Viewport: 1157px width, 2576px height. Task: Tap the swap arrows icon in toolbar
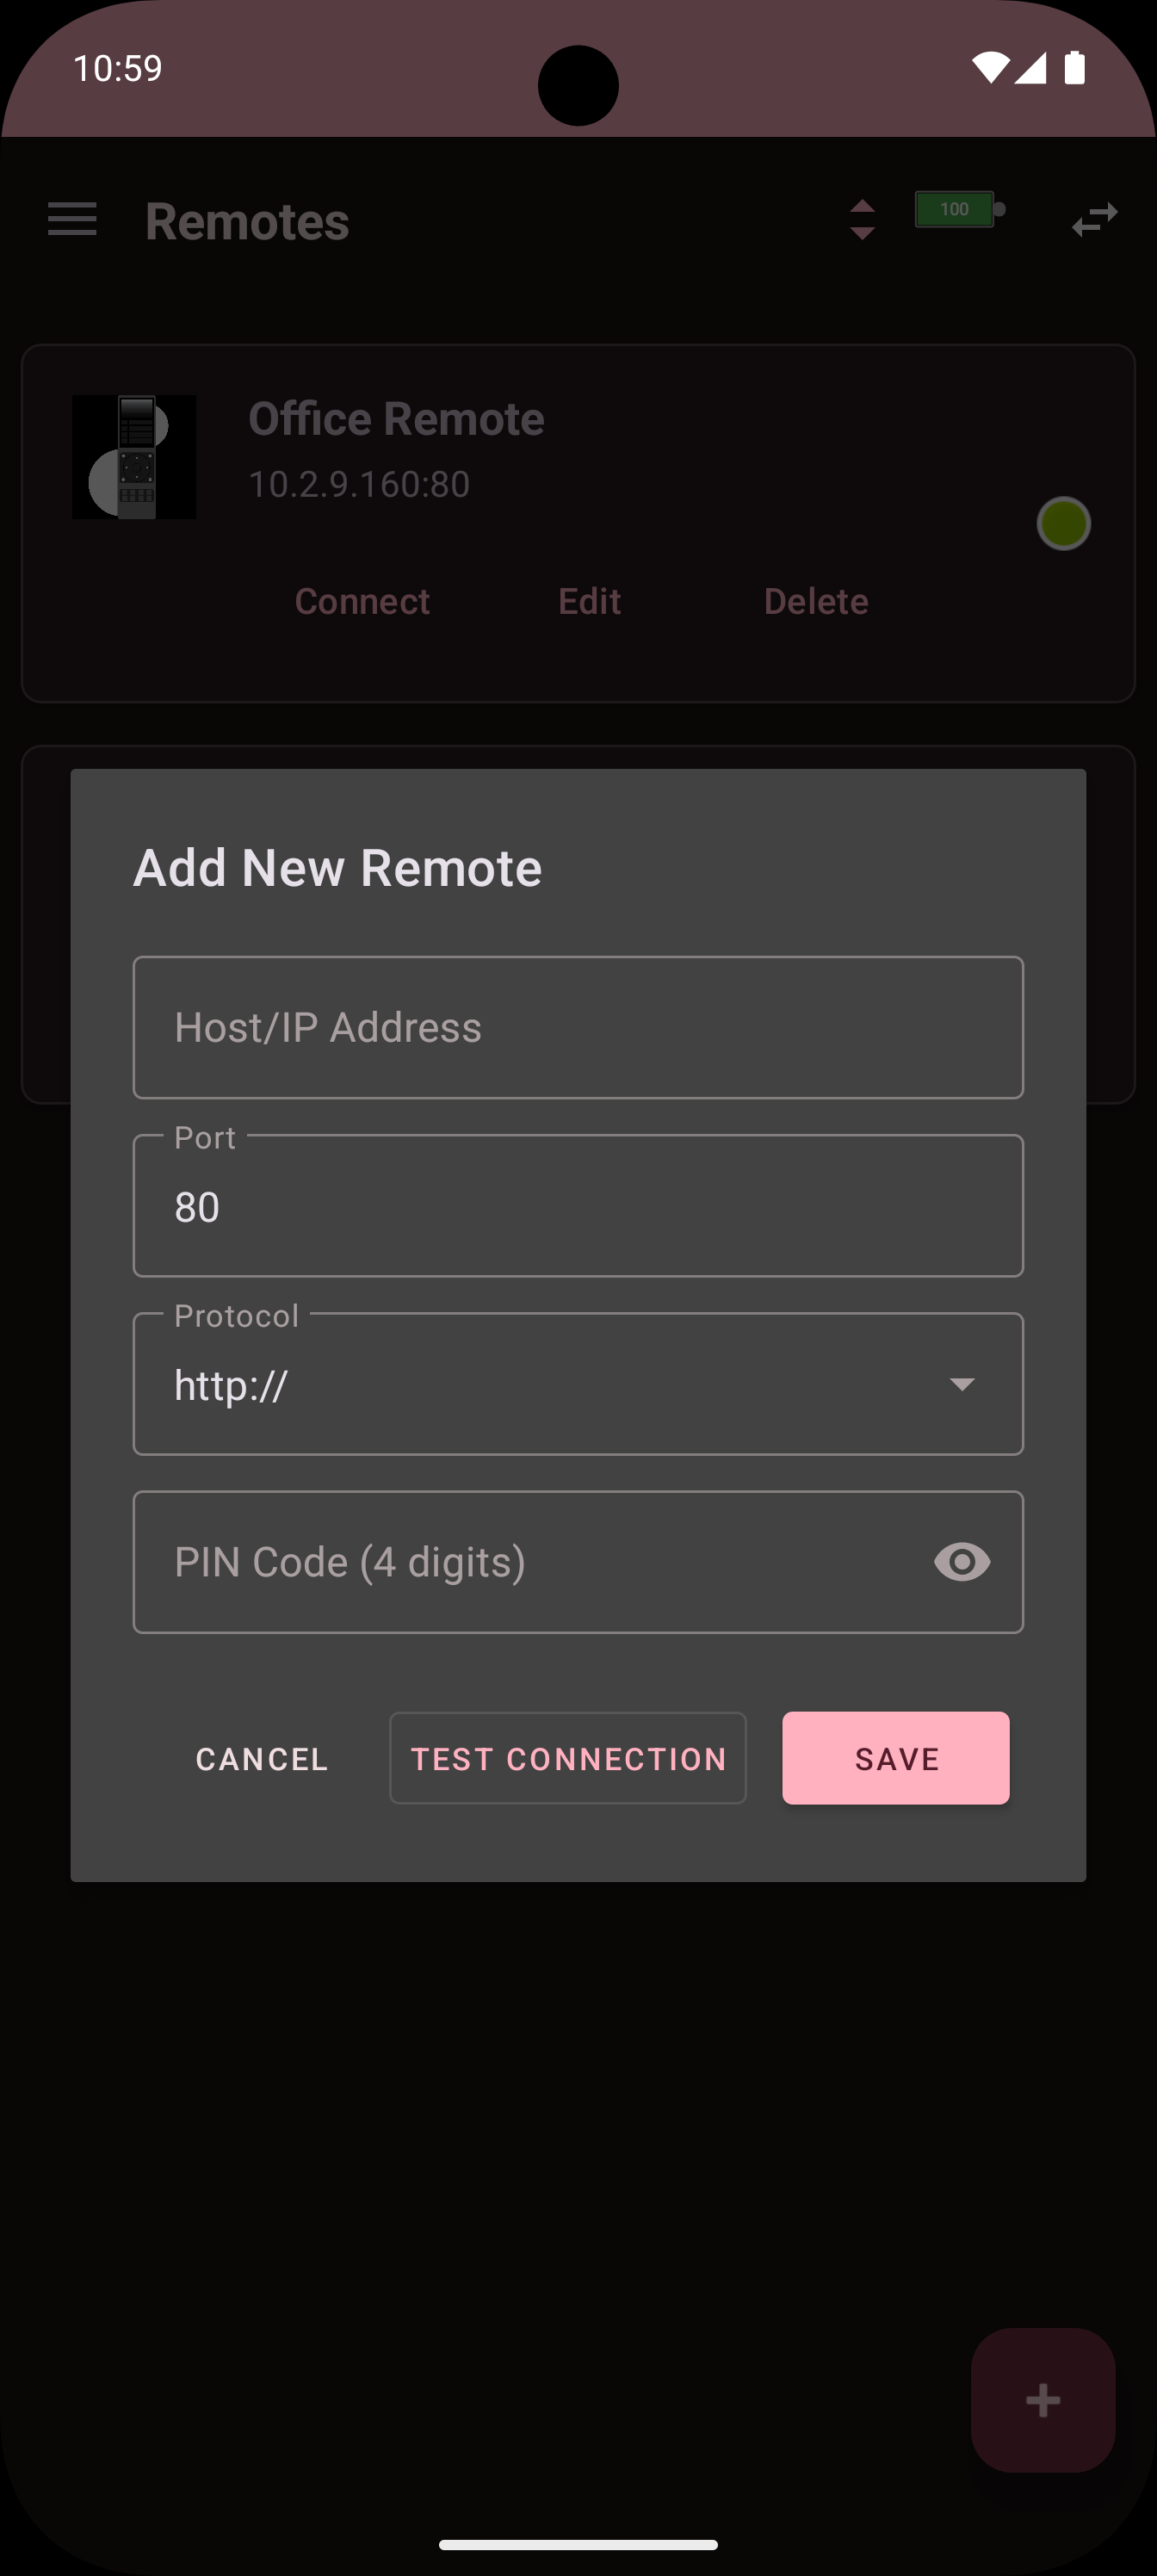tap(1094, 219)
